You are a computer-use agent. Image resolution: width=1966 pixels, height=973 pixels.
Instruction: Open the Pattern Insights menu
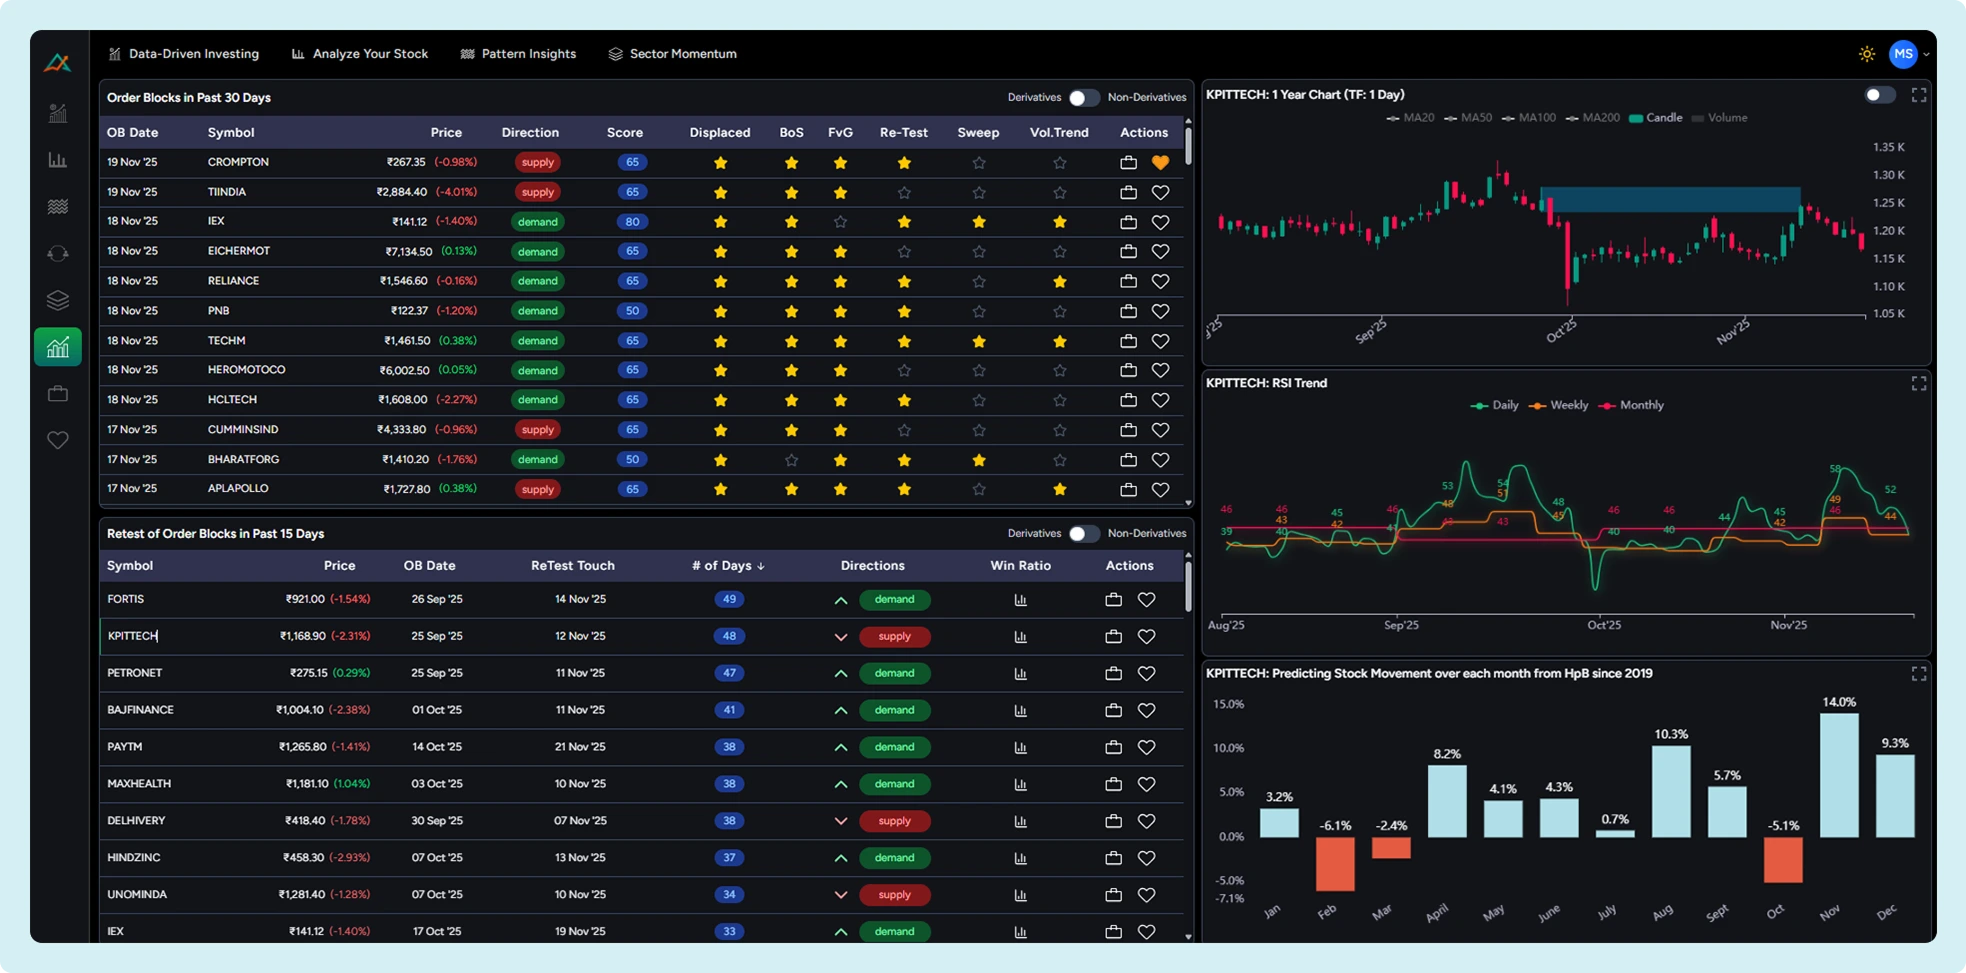[x=518, y=54]
